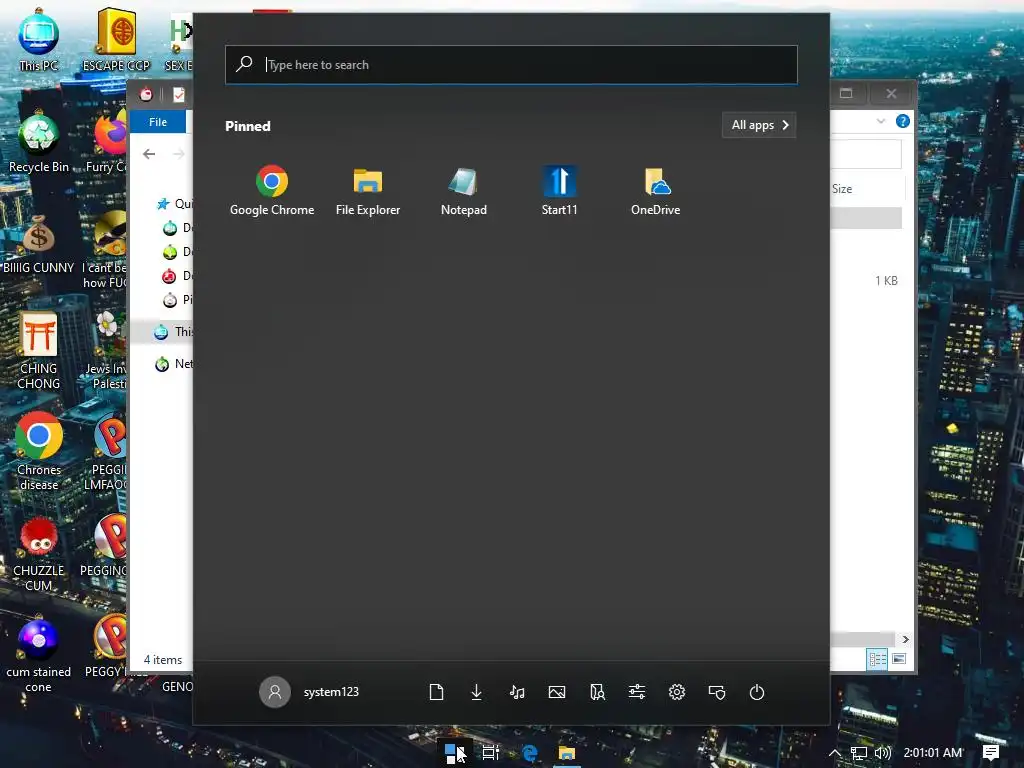
Task: Open the Pictures folder shortcut icon
Action: click(557, 692)
